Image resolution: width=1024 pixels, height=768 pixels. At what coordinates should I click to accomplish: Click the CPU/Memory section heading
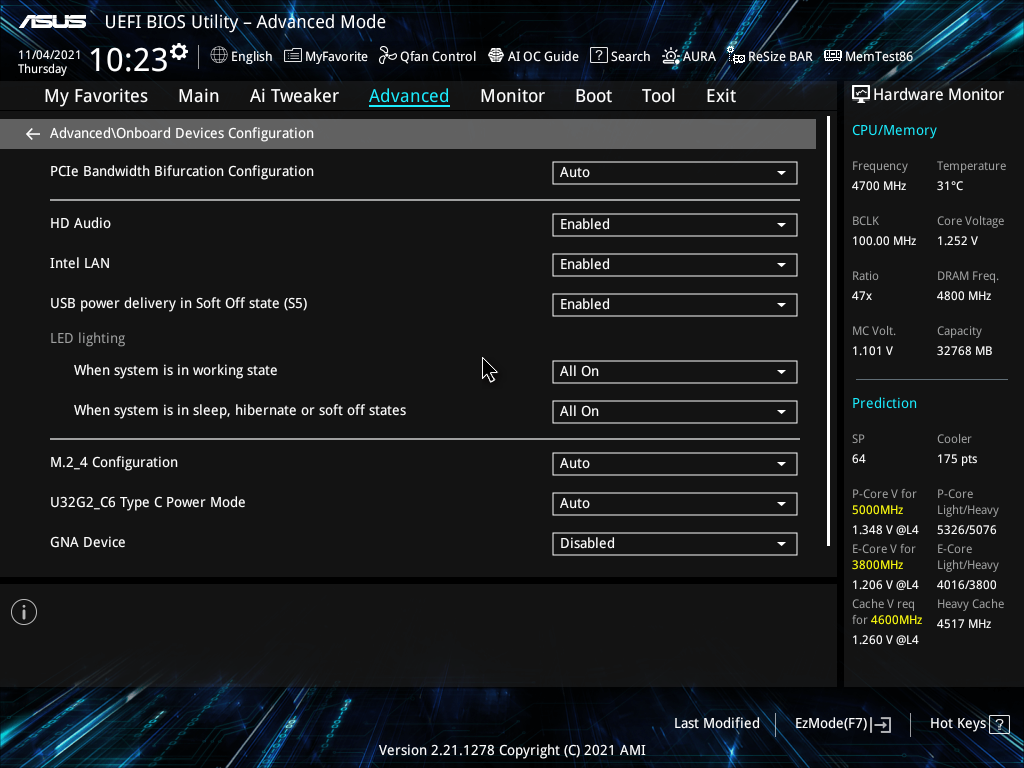[894, 131]
